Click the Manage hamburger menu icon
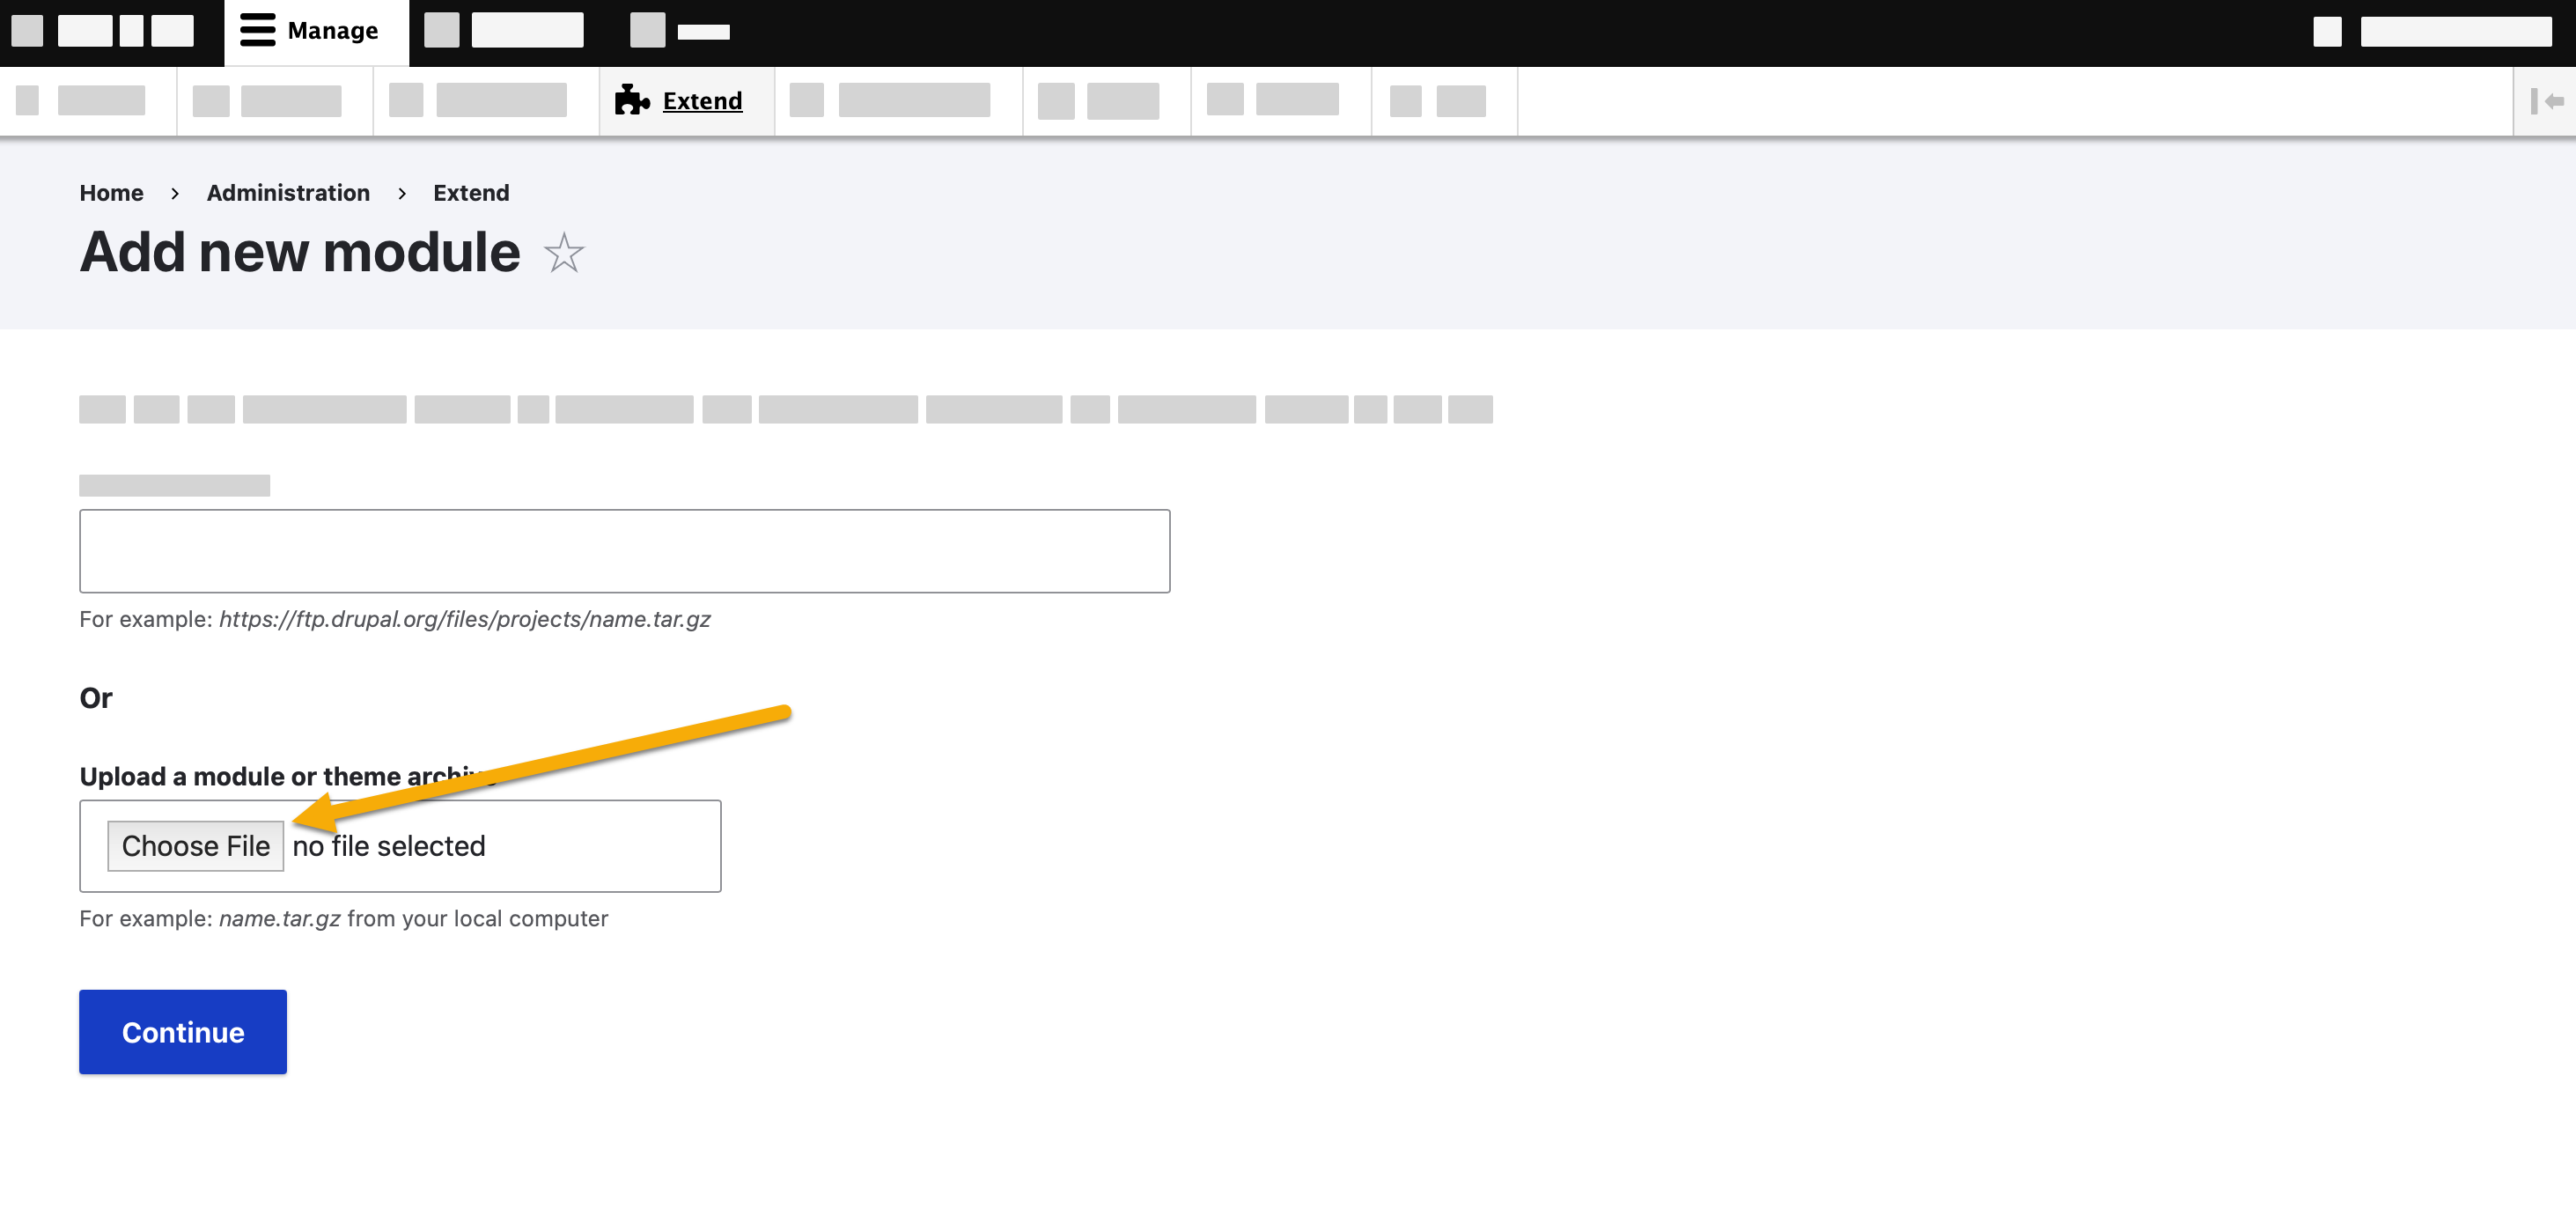2576x1231 pixels. 254,31
